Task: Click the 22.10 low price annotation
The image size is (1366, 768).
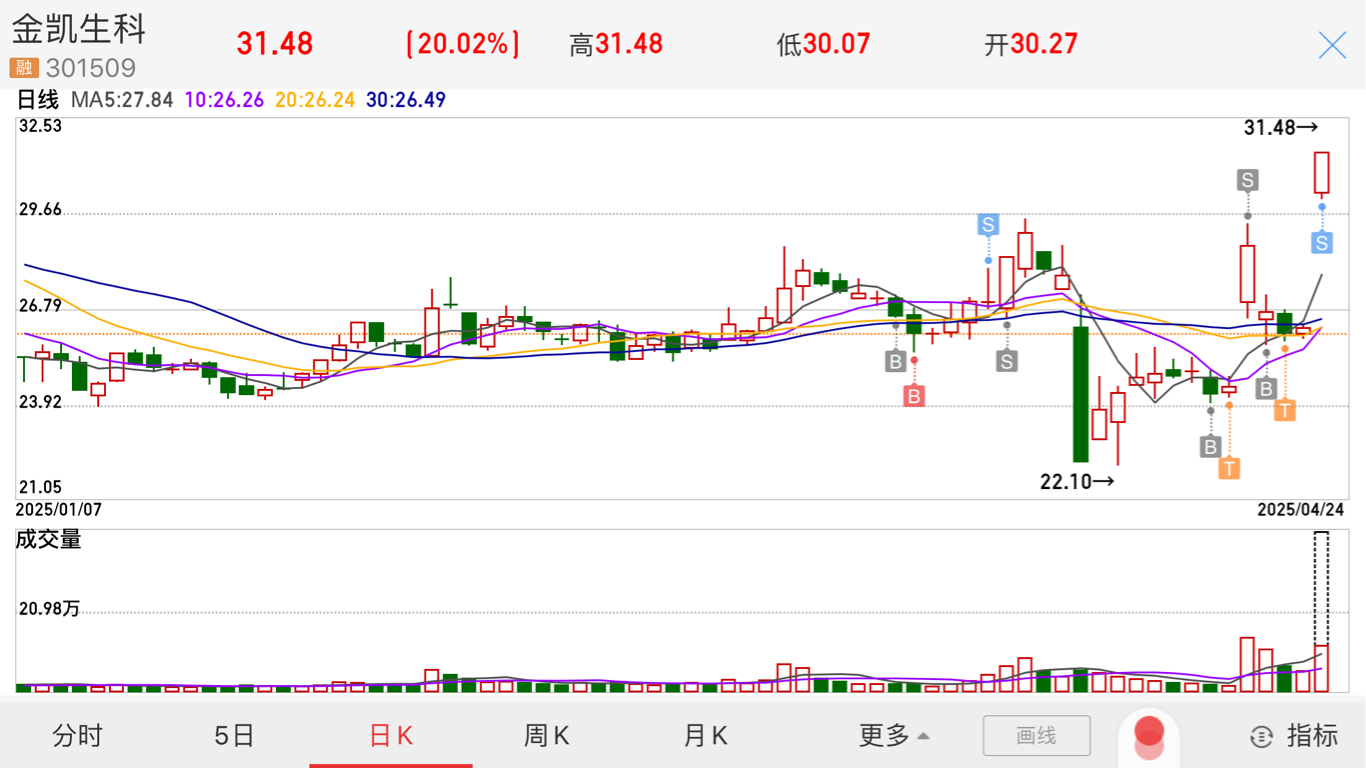Action: 1077,481
